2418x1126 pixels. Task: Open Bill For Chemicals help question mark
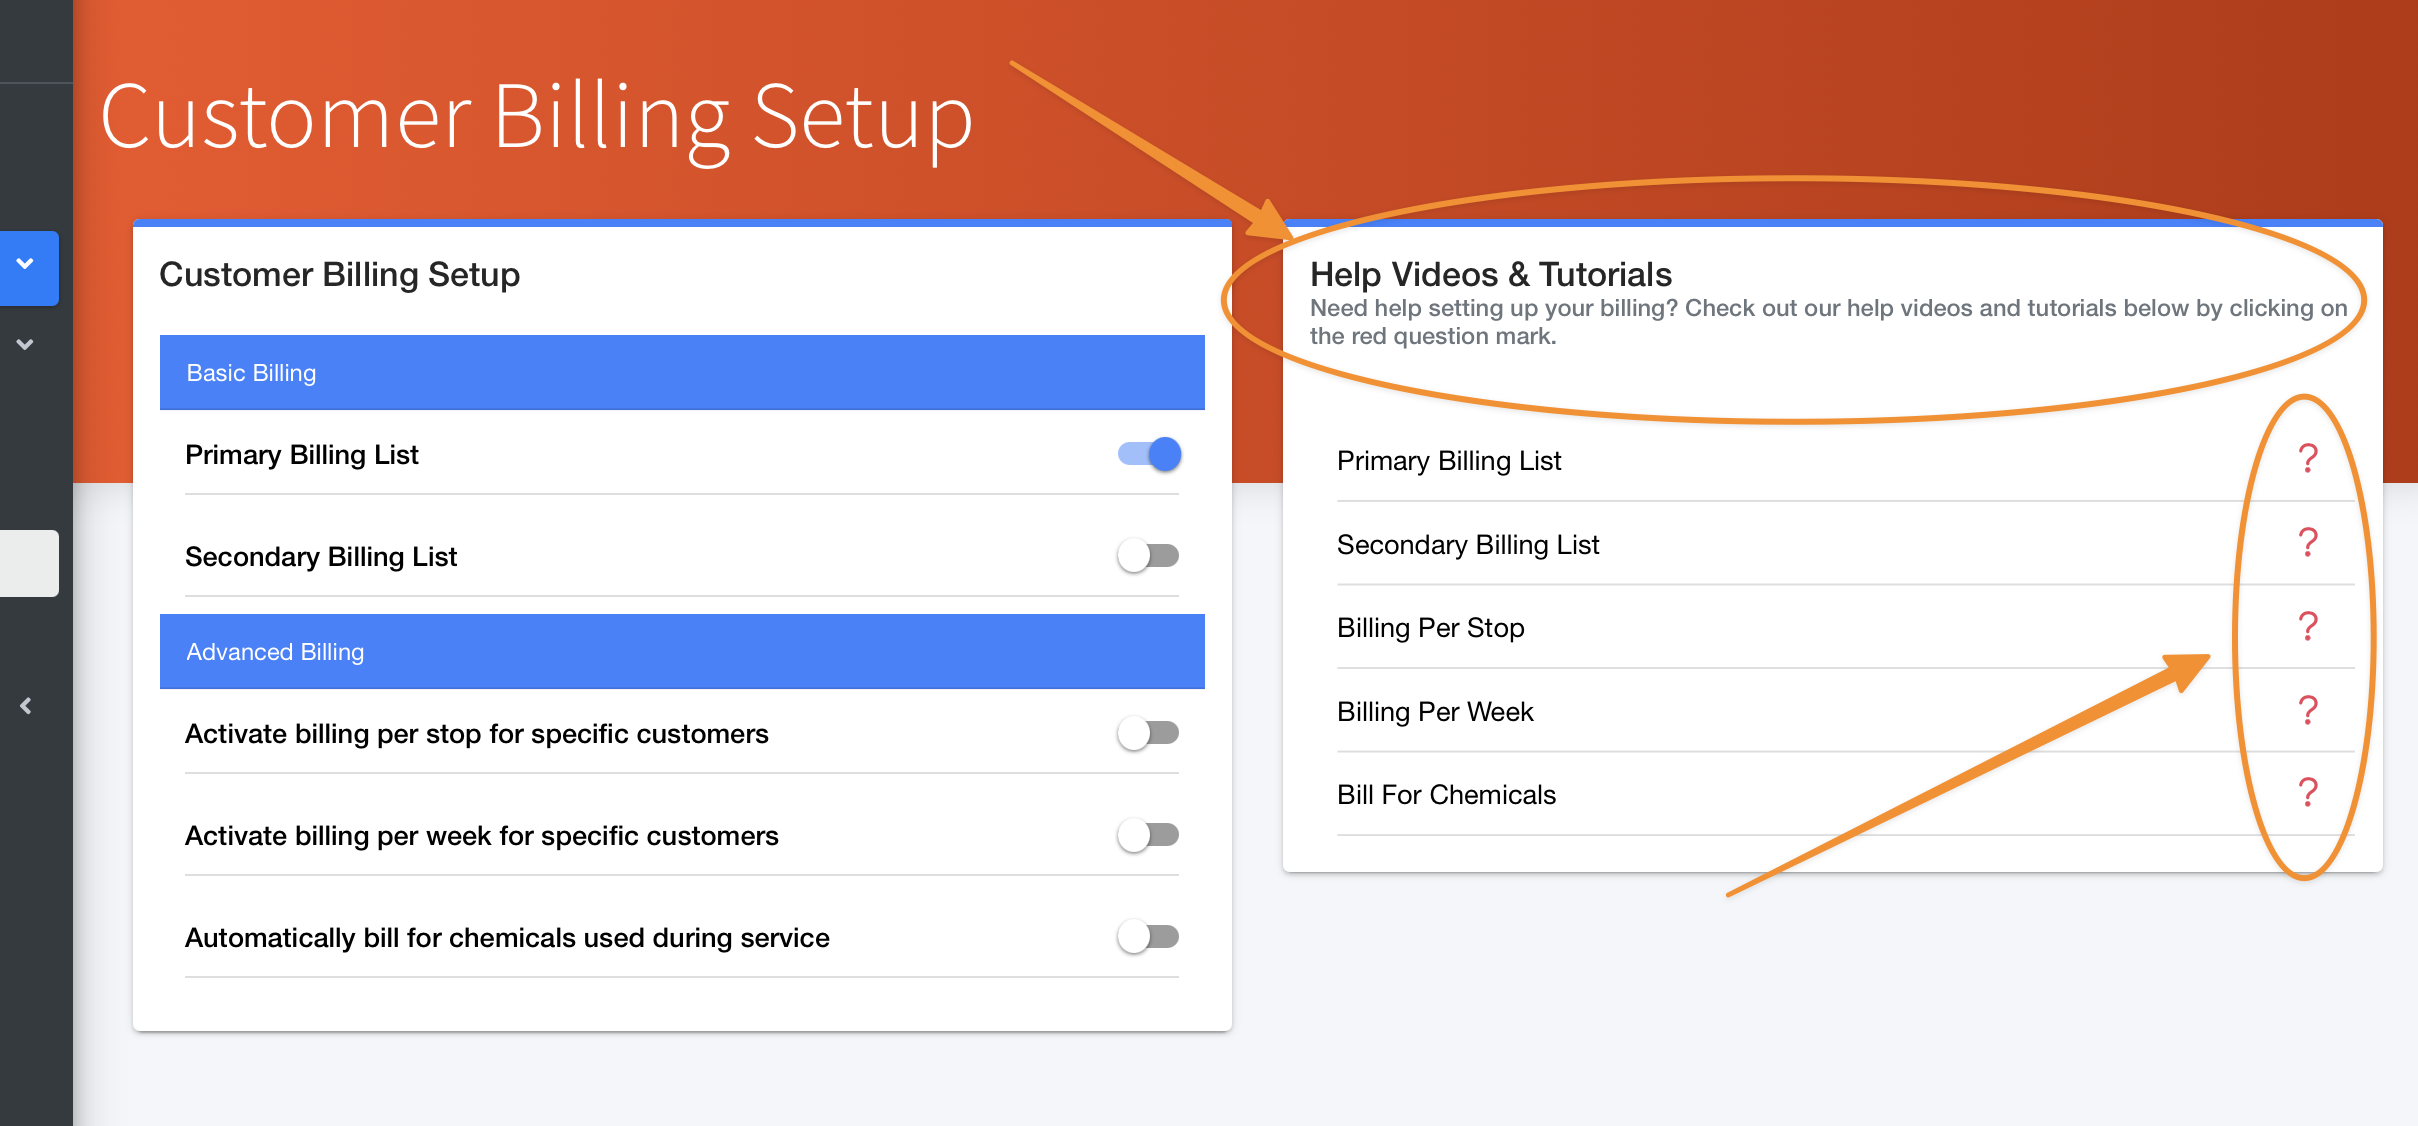[2307, 793]
